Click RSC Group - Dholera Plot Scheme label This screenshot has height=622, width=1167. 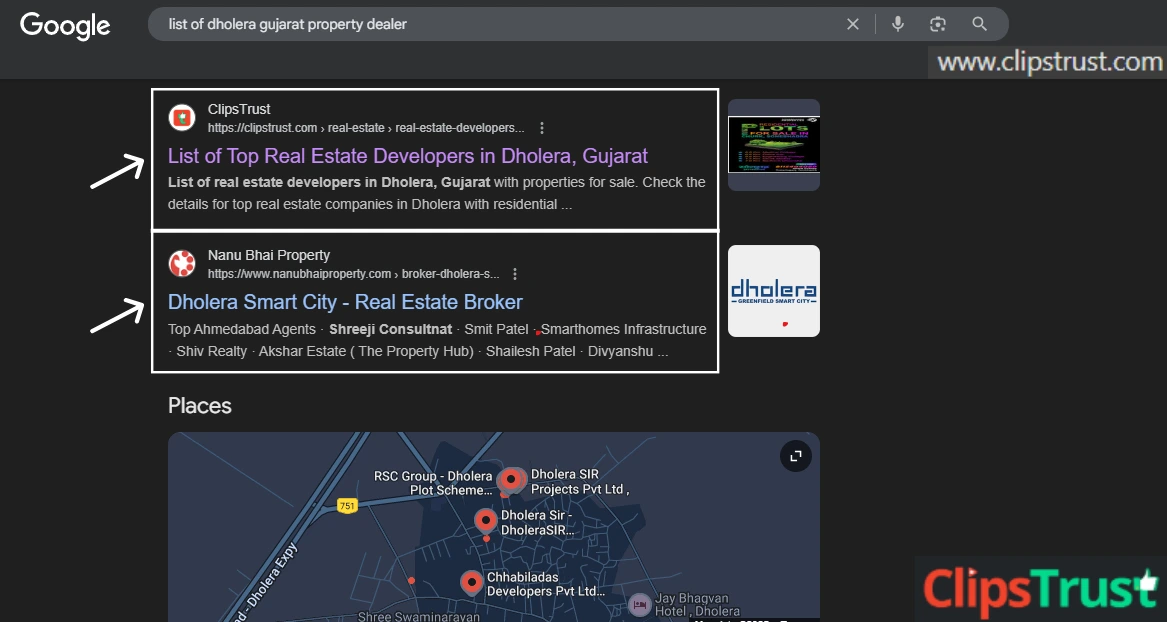(x=432, y=483)
